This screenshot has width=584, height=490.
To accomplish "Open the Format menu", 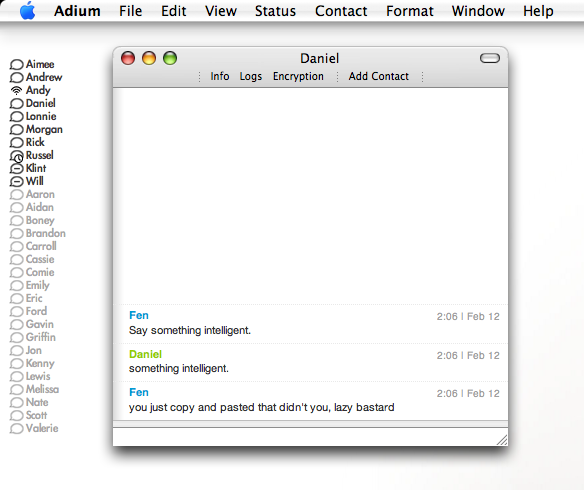I will point(409,11).
